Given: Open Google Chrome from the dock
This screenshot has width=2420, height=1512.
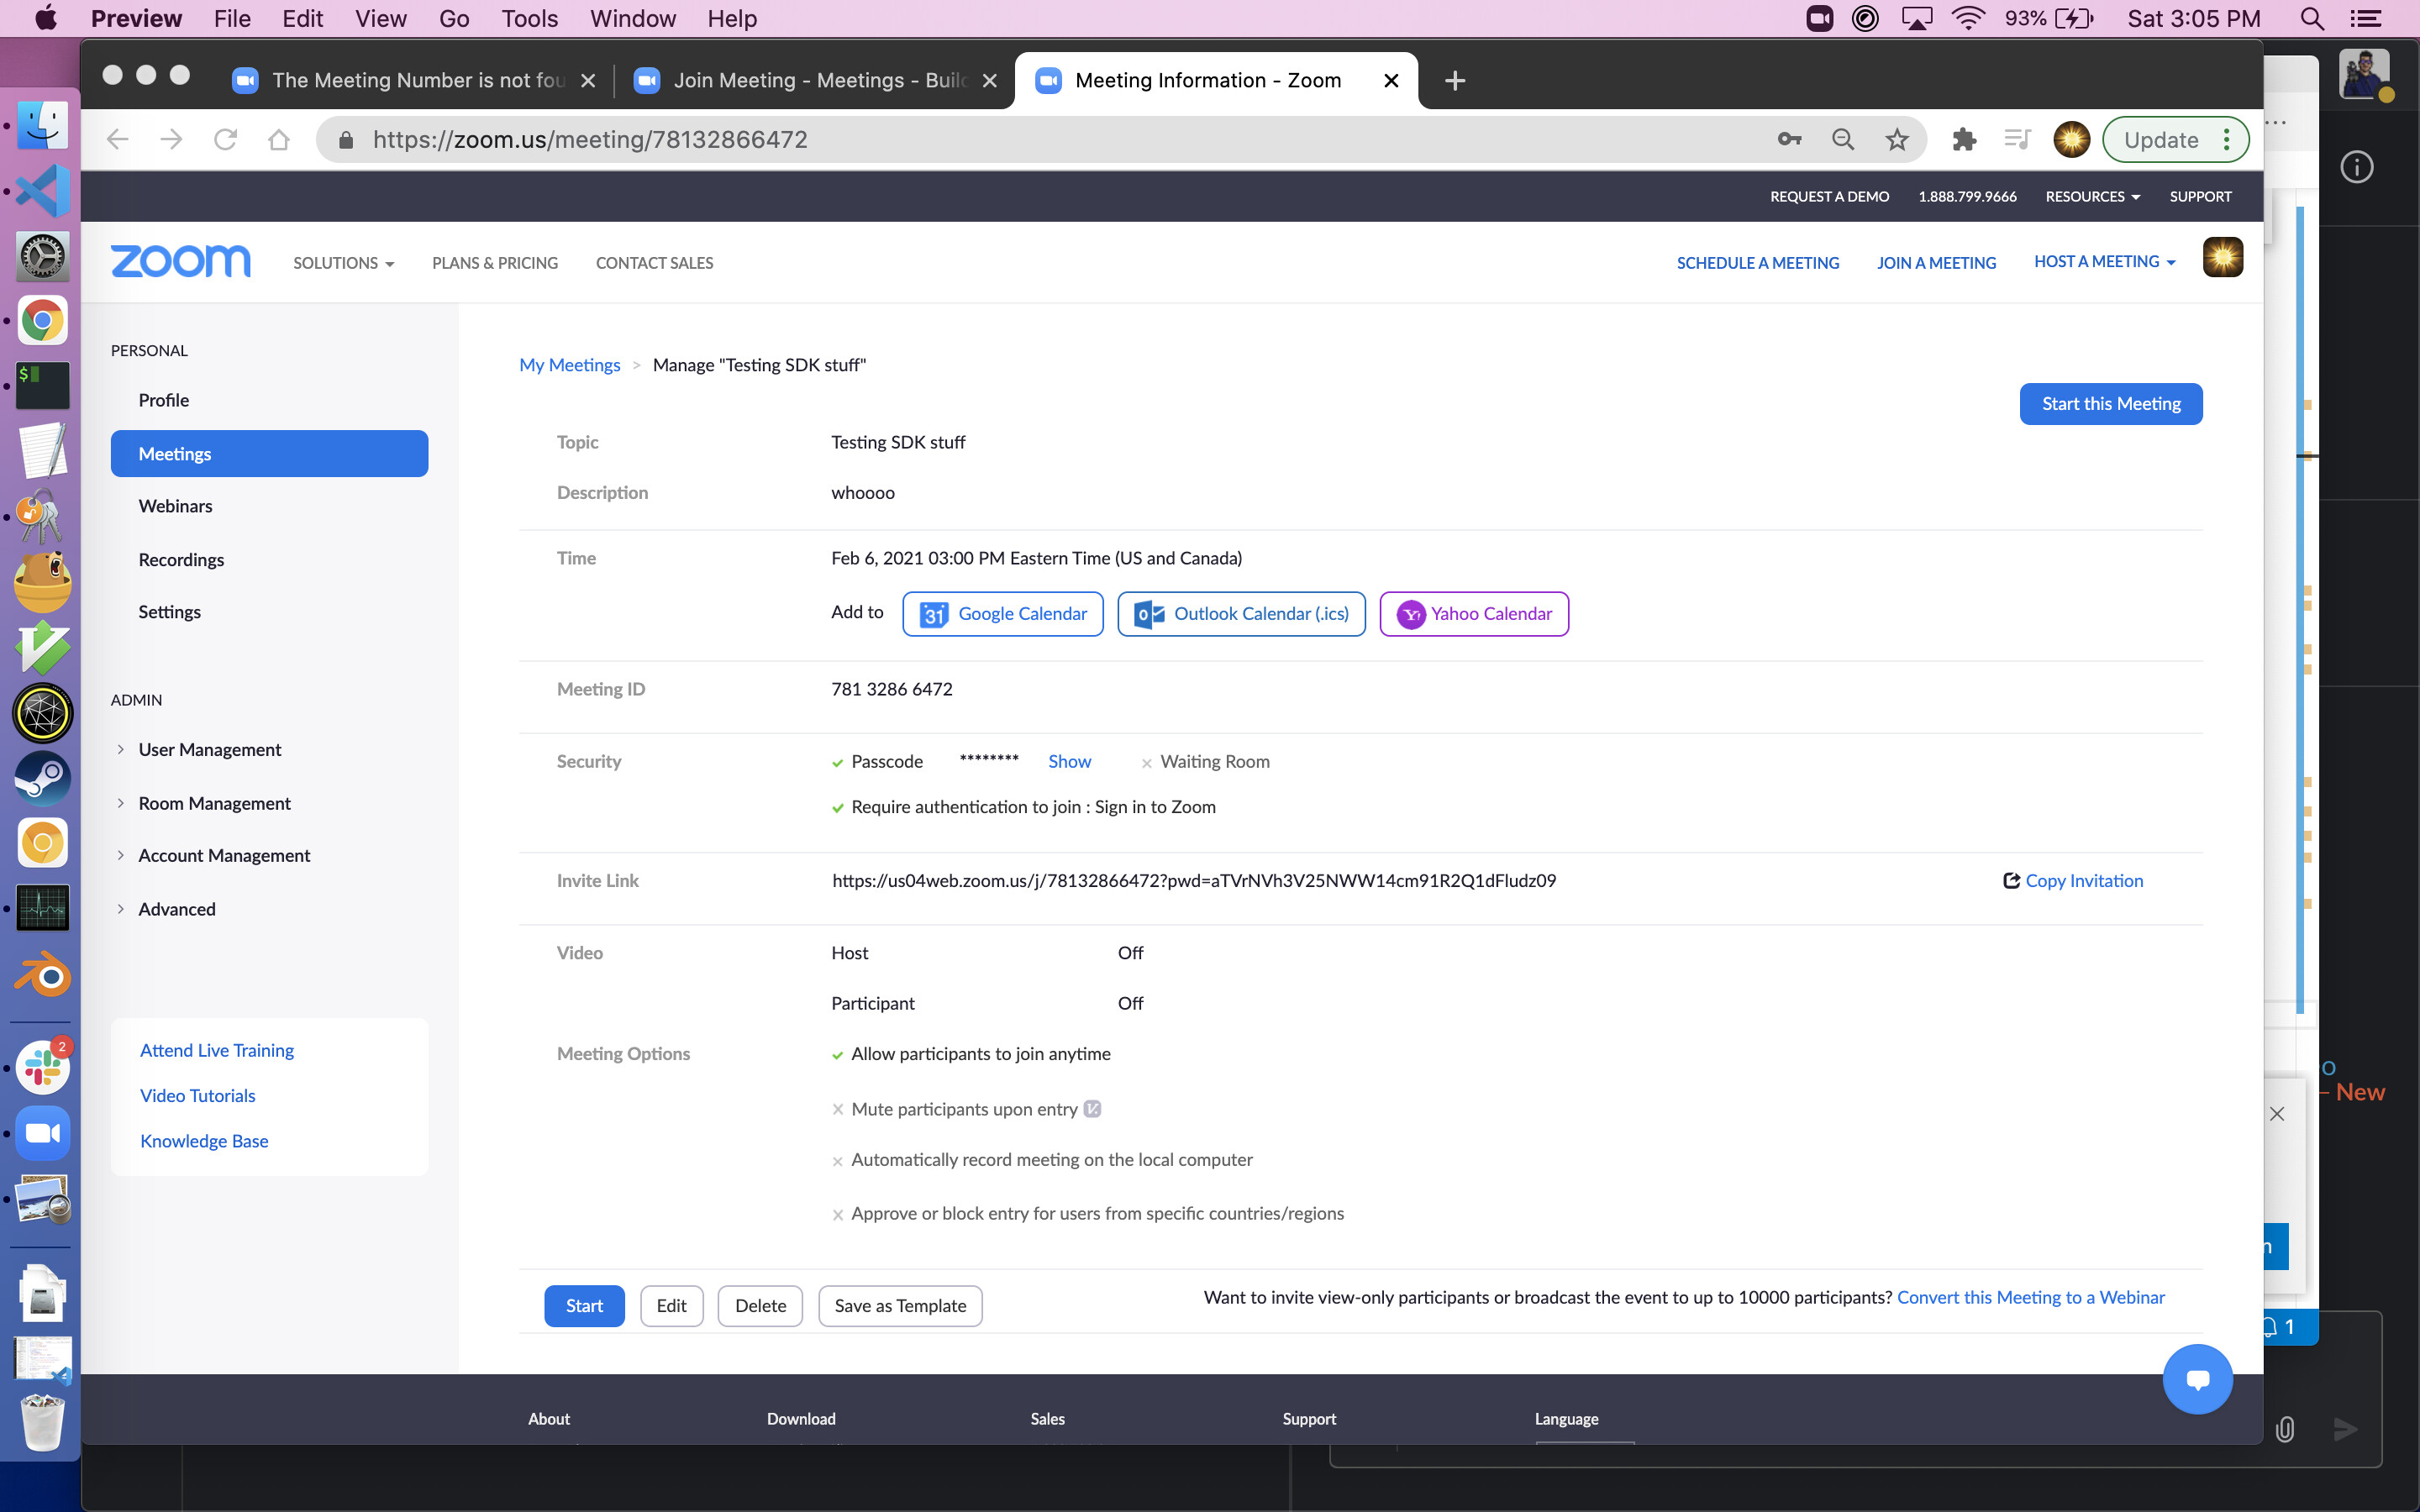Looking at the screenshot, I should [42, 321].
